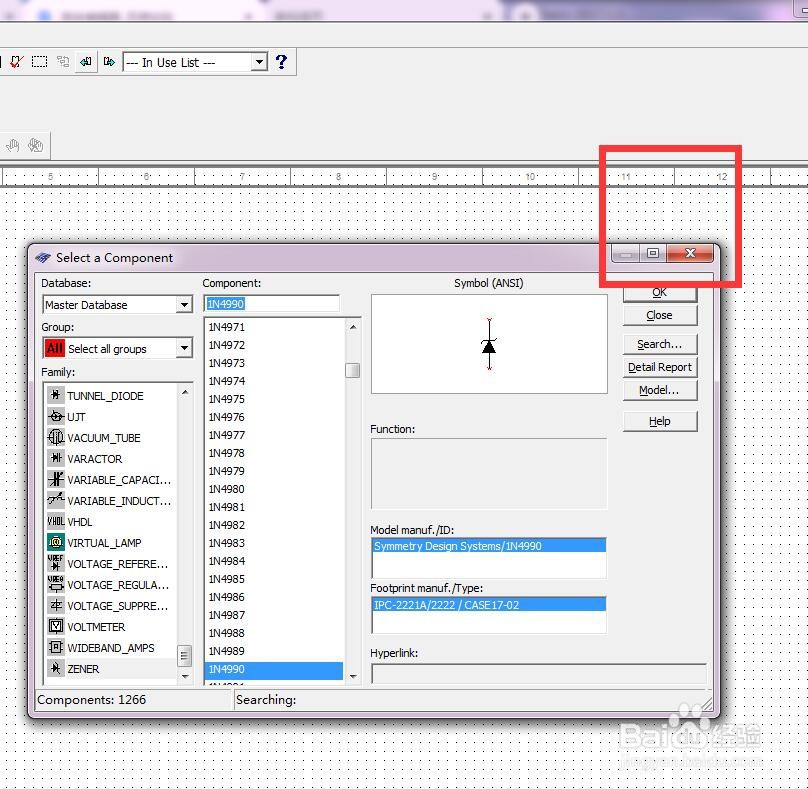808x789 pixels.
Task: Maximize the Select a Component dialog
Action: pyautogui.click(x=653, y=253)
